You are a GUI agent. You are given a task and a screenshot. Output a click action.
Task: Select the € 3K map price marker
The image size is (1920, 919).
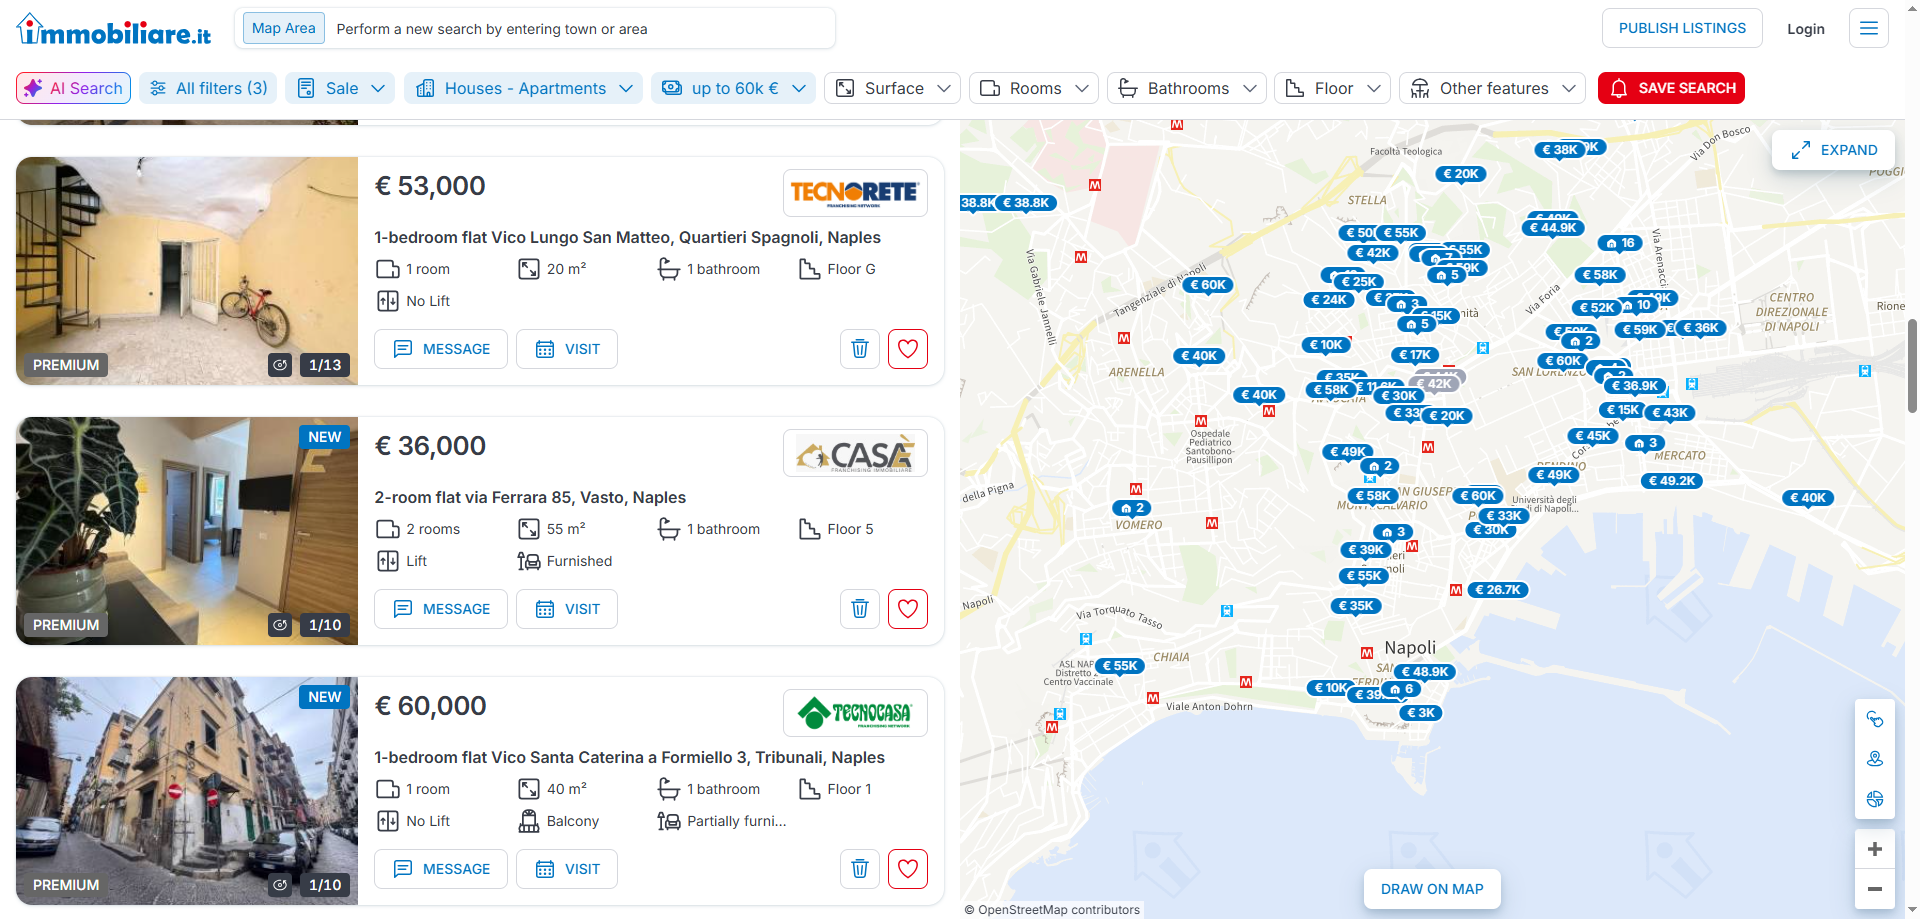point(1420,713)
